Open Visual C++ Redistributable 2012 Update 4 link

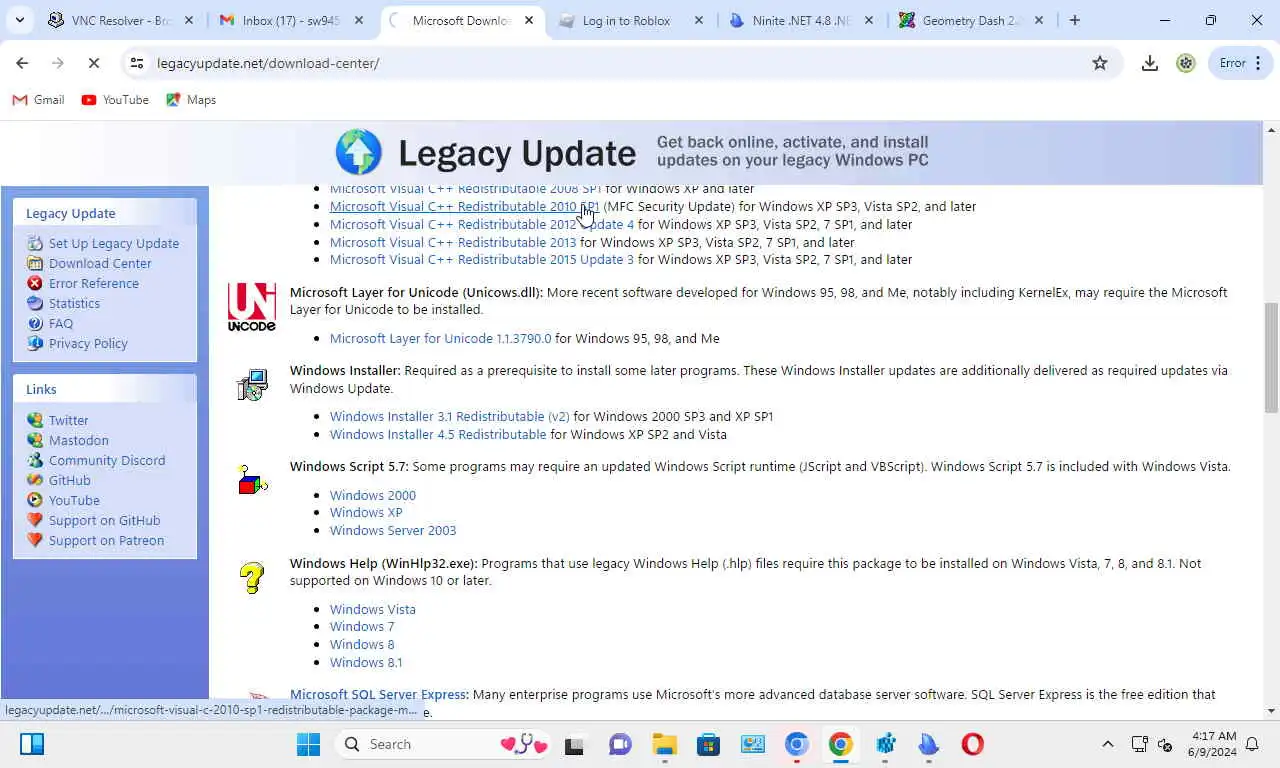coord(482,224)
